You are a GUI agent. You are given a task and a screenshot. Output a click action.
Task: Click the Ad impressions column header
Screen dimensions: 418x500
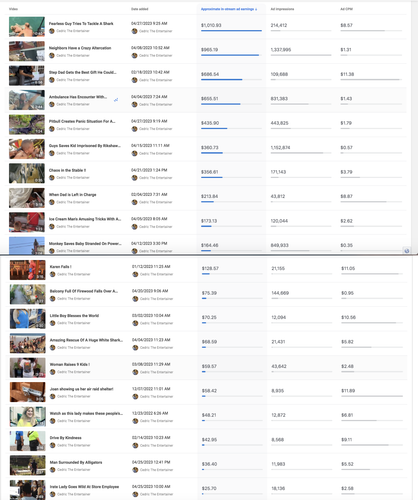(x=282, y=9)
